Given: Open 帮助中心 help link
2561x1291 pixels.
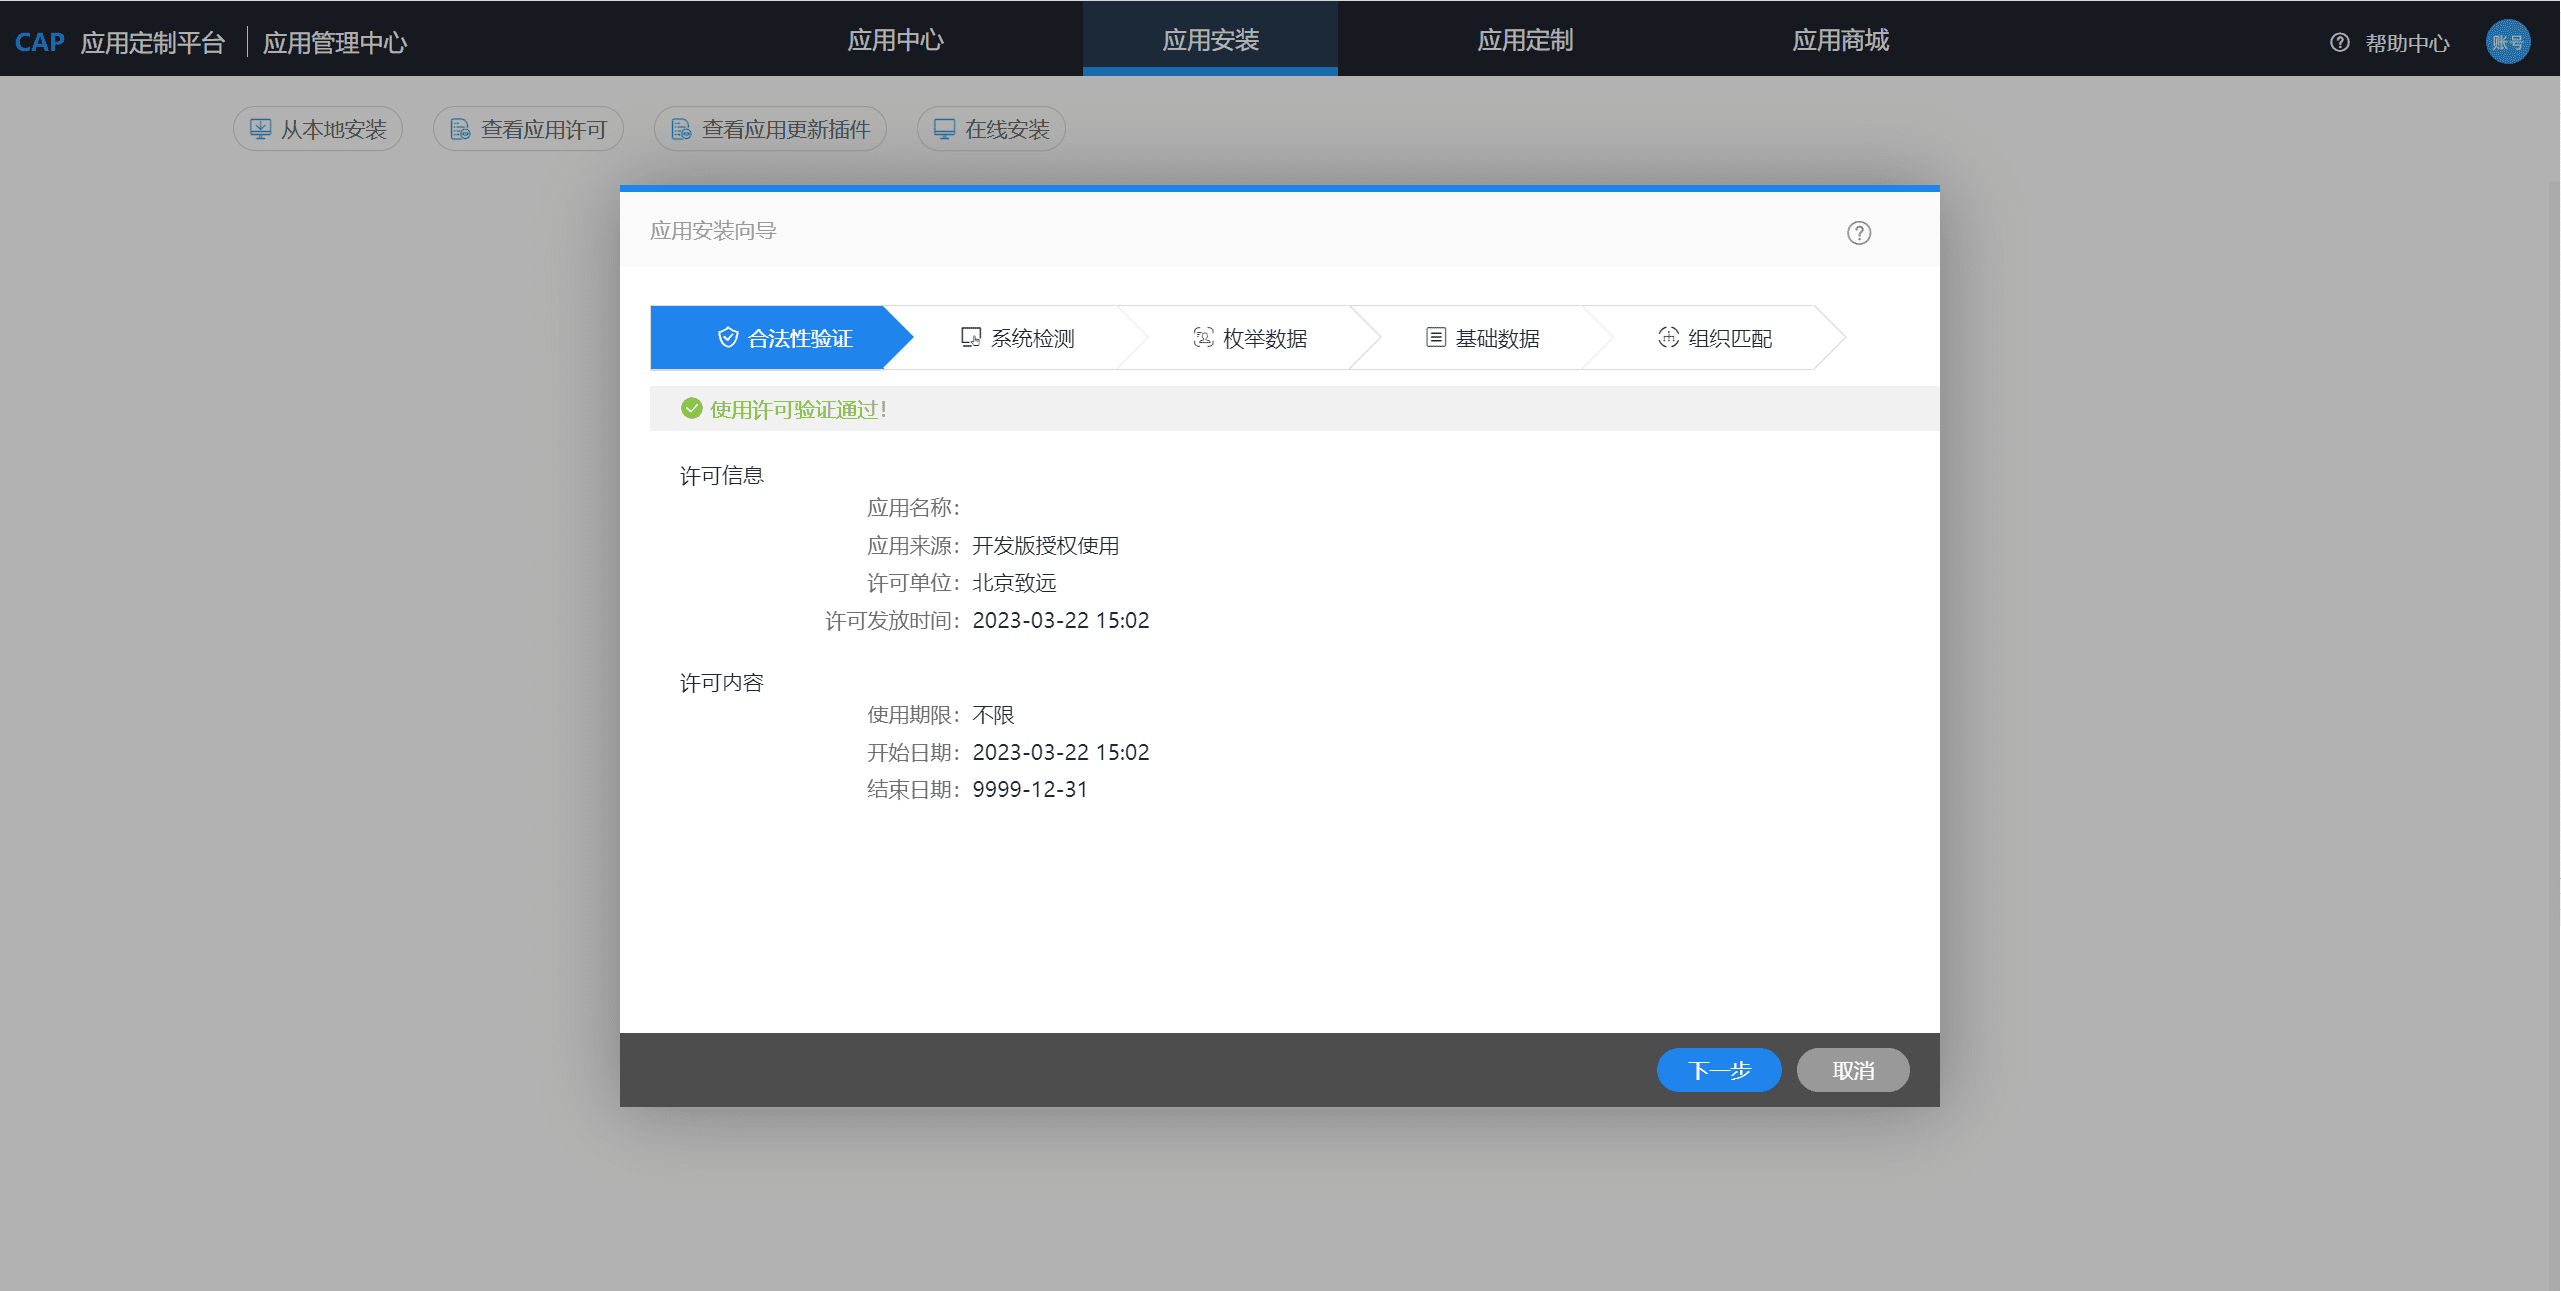Looking at the screenshot, I should coord(2407,43).
